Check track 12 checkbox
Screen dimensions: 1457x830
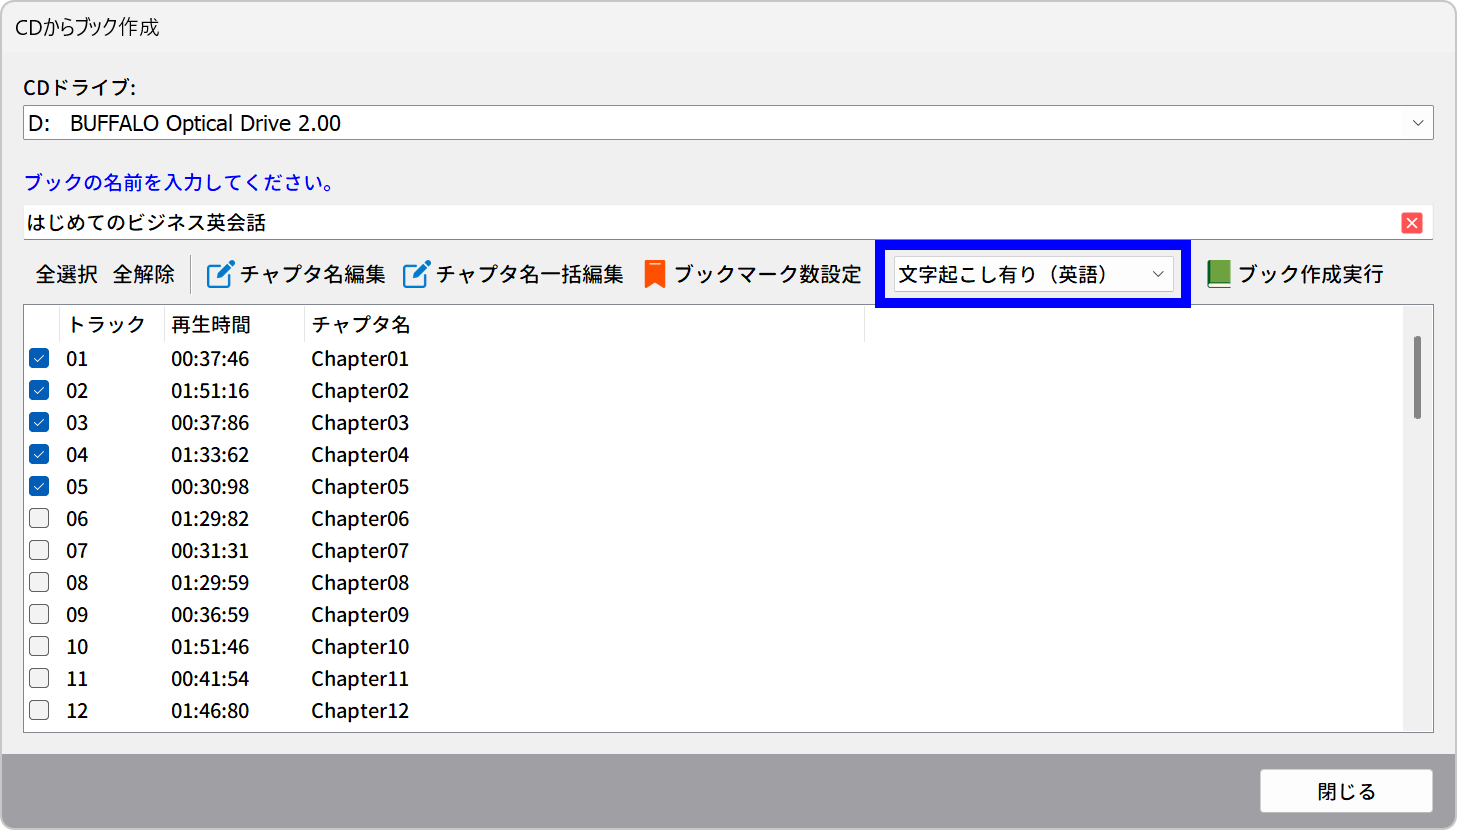pos(39,710)
